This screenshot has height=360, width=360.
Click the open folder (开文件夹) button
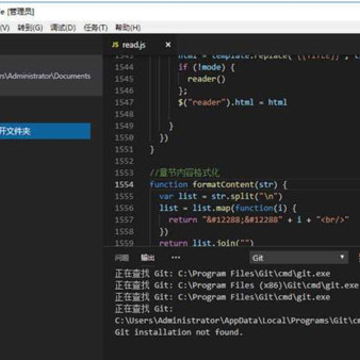click(x=45, y=131)
